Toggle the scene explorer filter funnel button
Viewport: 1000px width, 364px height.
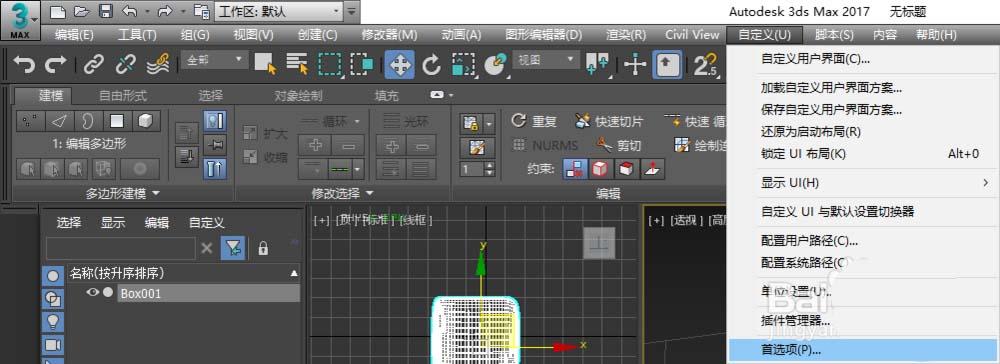coord(233,248)
